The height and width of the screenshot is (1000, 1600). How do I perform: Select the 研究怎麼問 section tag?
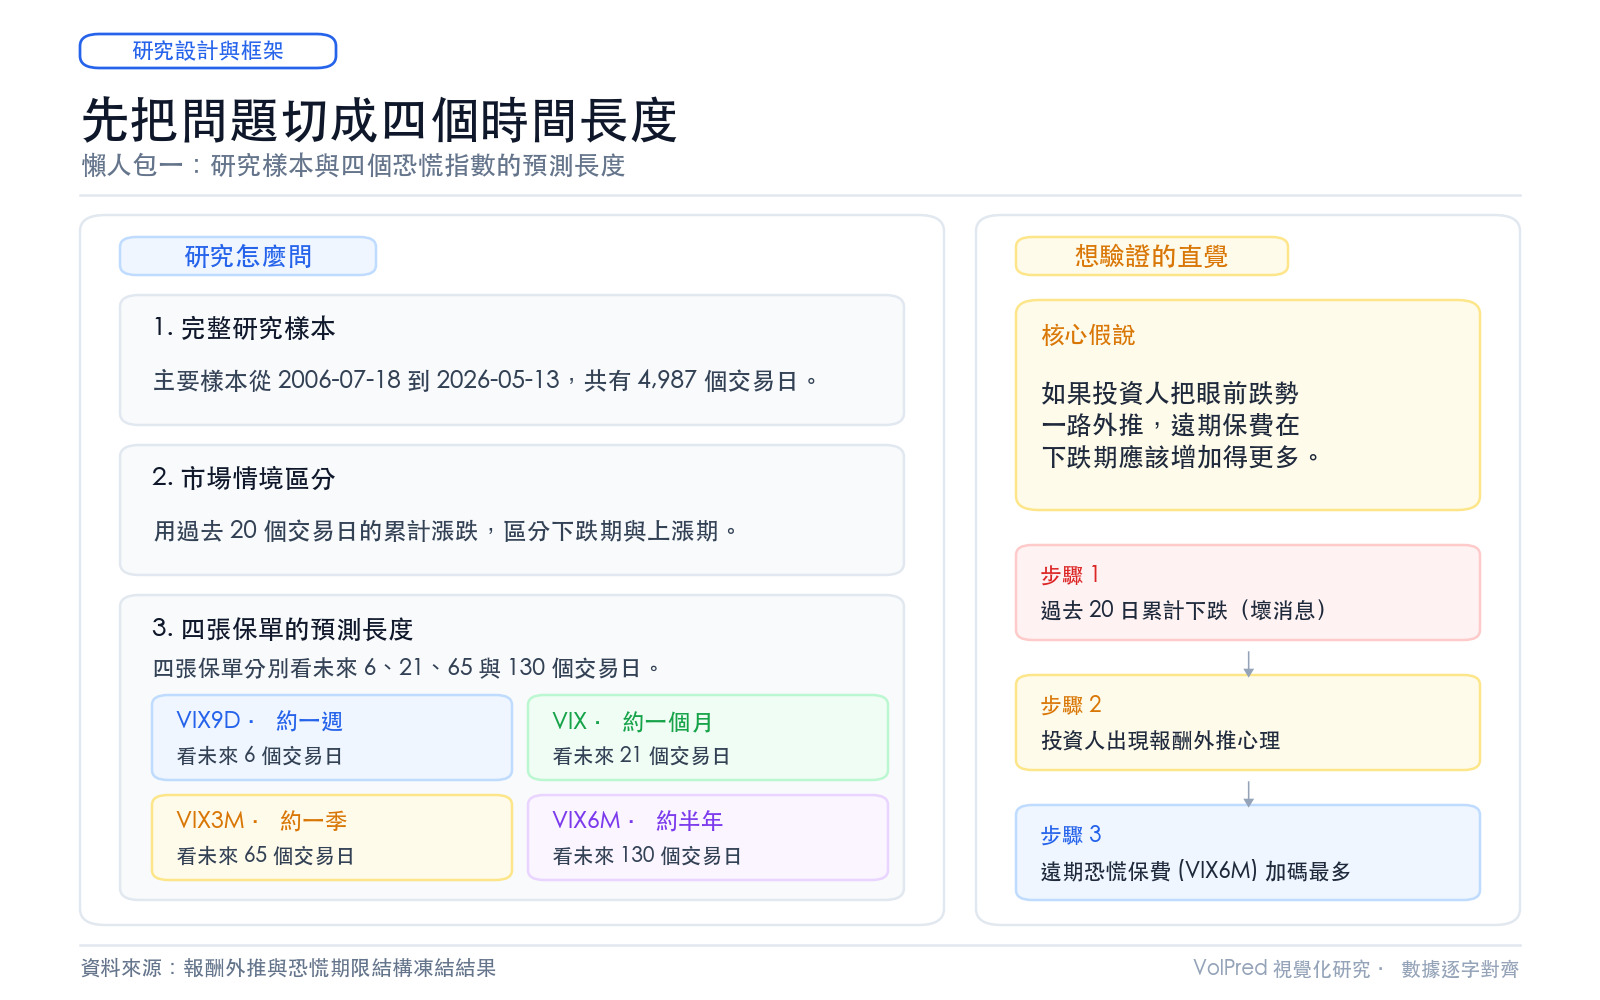click(248, 256)
